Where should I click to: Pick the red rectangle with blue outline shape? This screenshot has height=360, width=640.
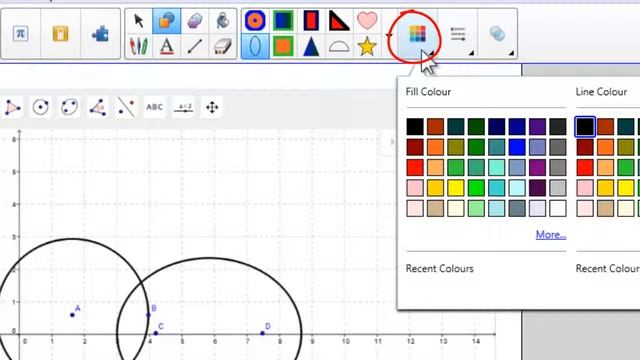pyautogui.click(x=311, y=20)
